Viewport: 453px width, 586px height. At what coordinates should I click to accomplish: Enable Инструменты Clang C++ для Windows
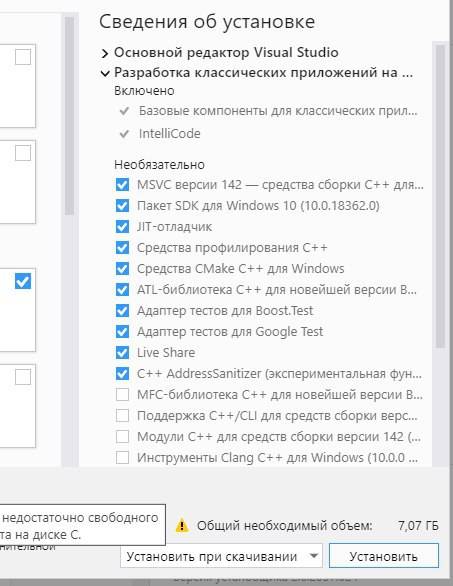(x=122, y=457)
